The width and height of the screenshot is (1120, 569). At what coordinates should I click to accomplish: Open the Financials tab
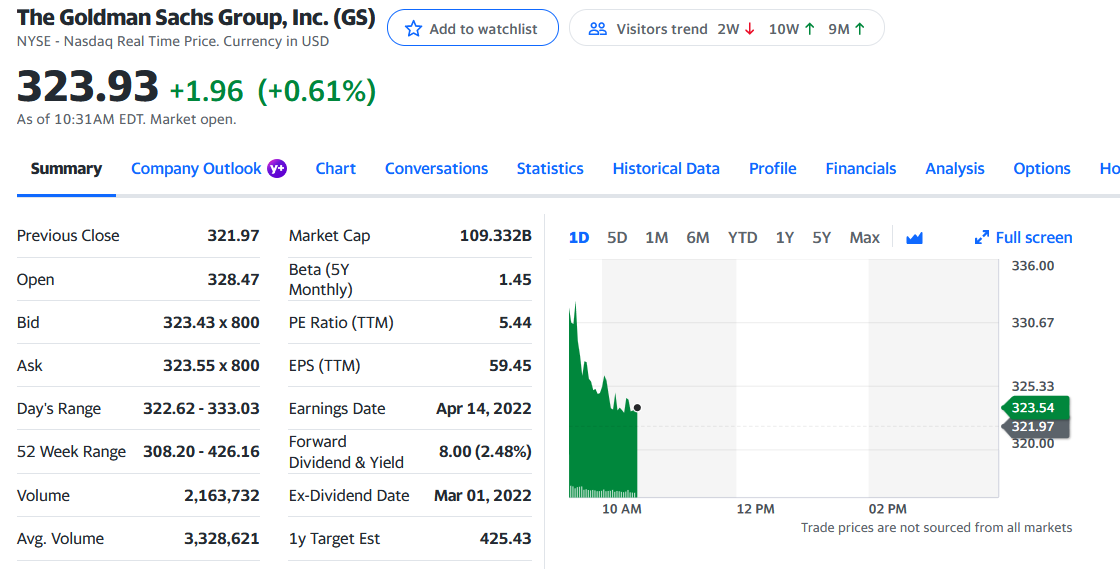[x=861, y=168]
